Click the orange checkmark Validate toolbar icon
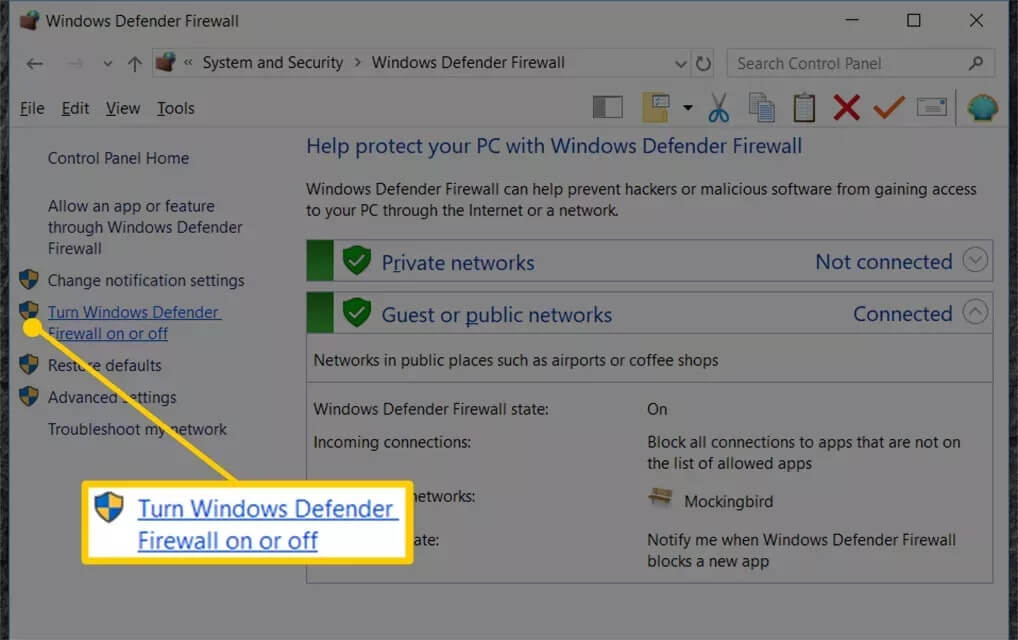The width and height of the screenshot is (1018, 640). point(888,107)
